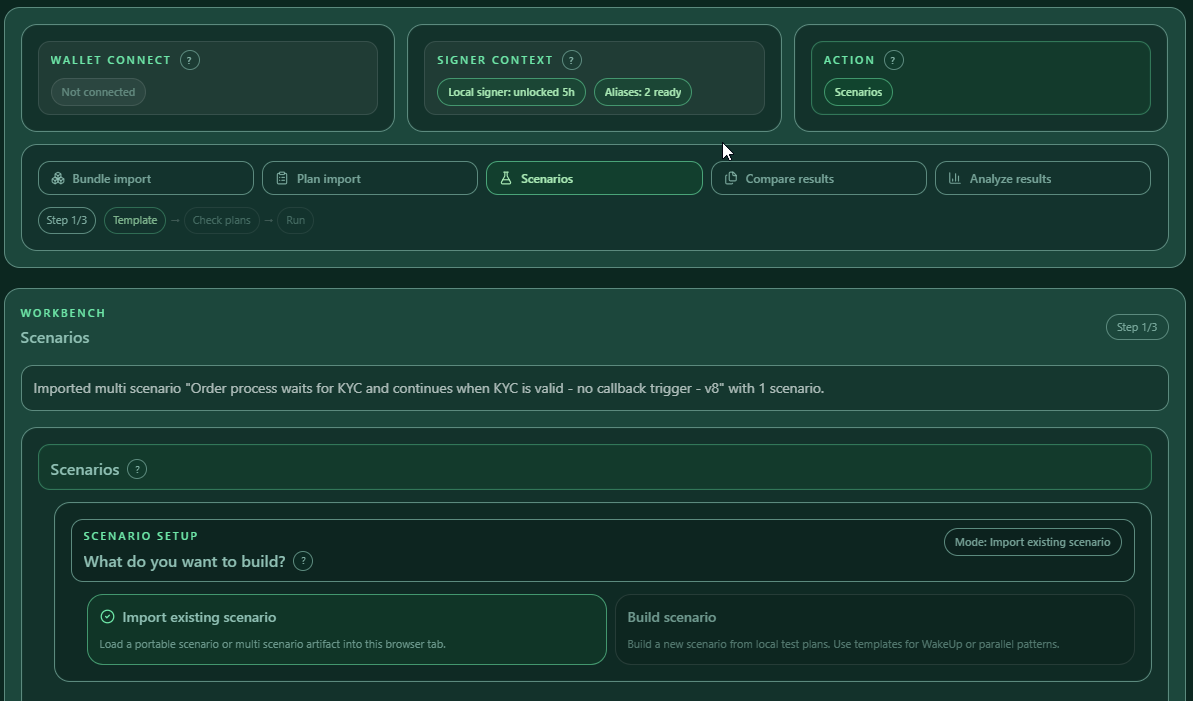This screenshot has height=701, width=1193.
Task: Click the checkmark icon on Import existing scenario
Action: [107, 617]
